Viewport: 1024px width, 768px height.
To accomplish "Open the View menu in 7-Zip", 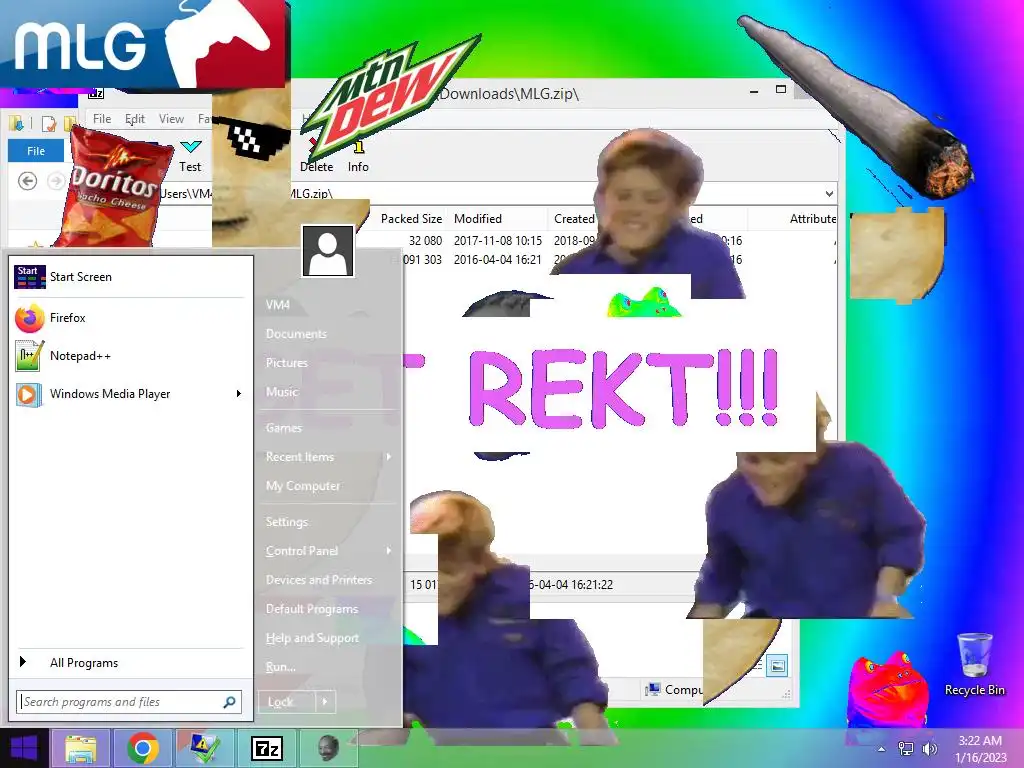I will [171, 119].
